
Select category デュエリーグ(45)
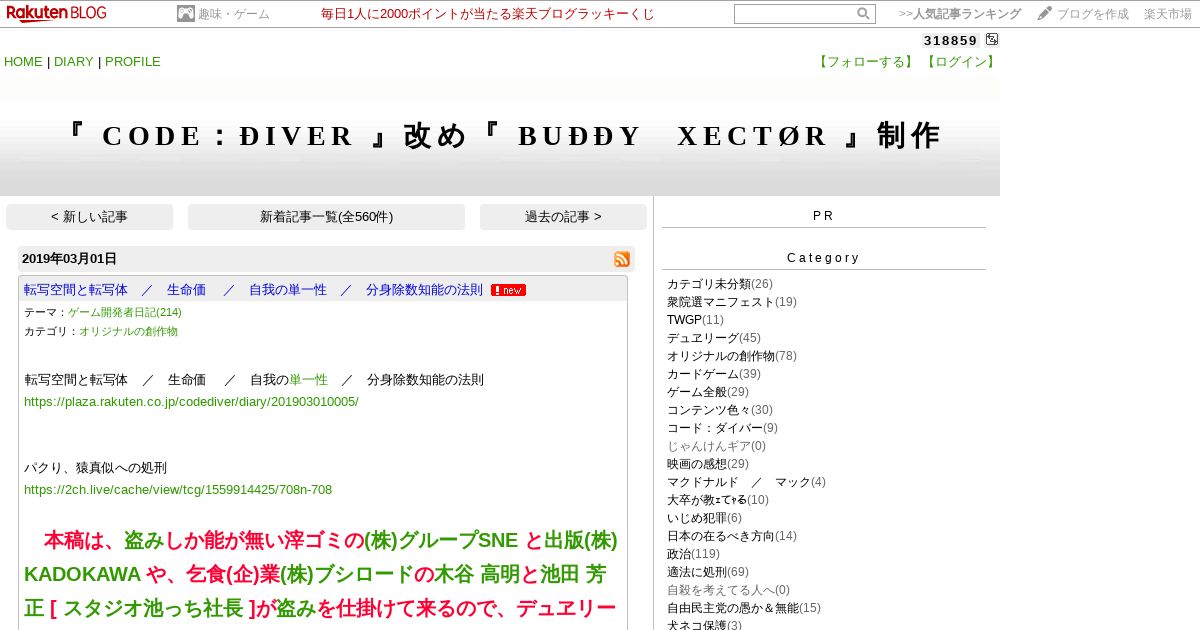coord(714,338)
